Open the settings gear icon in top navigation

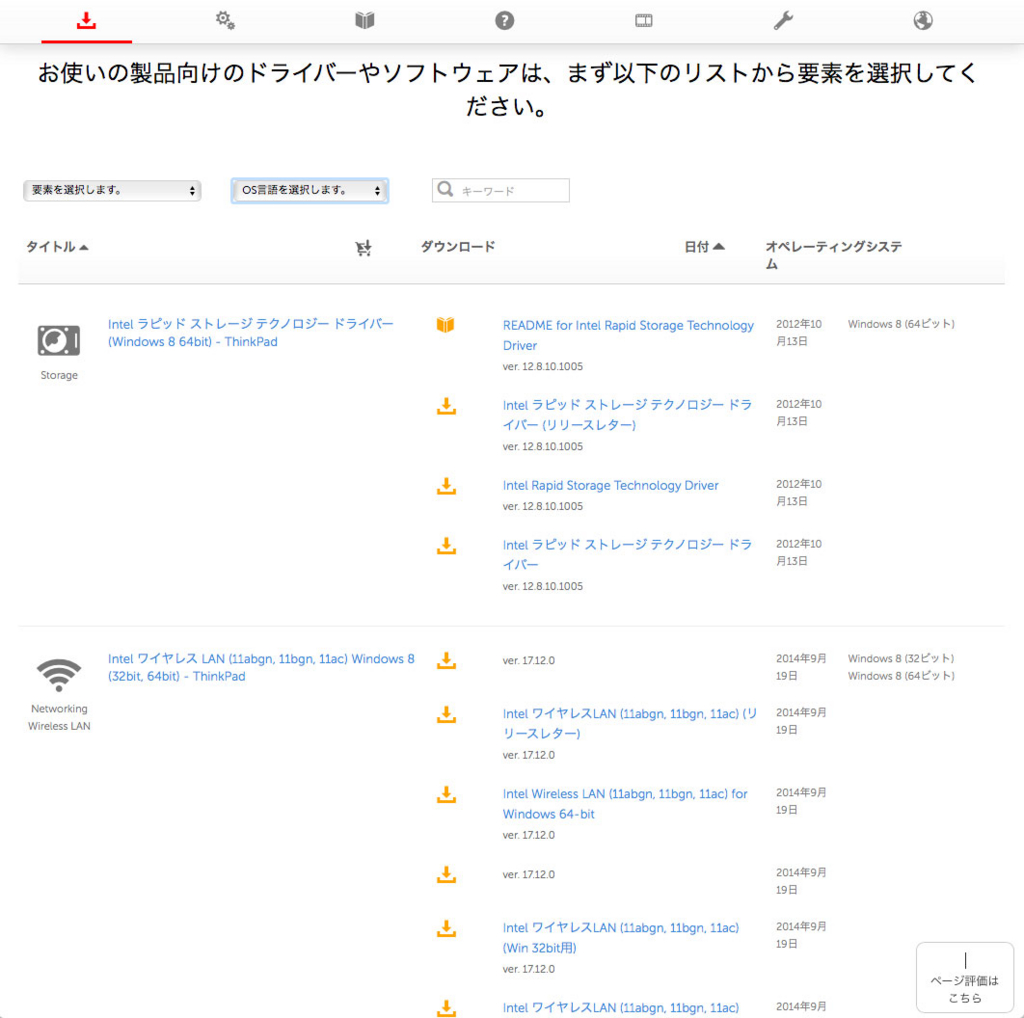tap(225, 20)
